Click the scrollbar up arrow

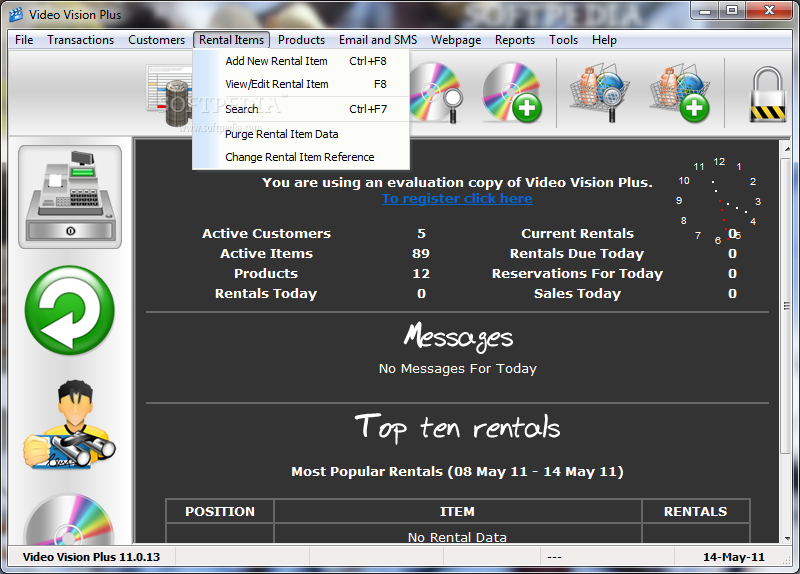(786, 148)
